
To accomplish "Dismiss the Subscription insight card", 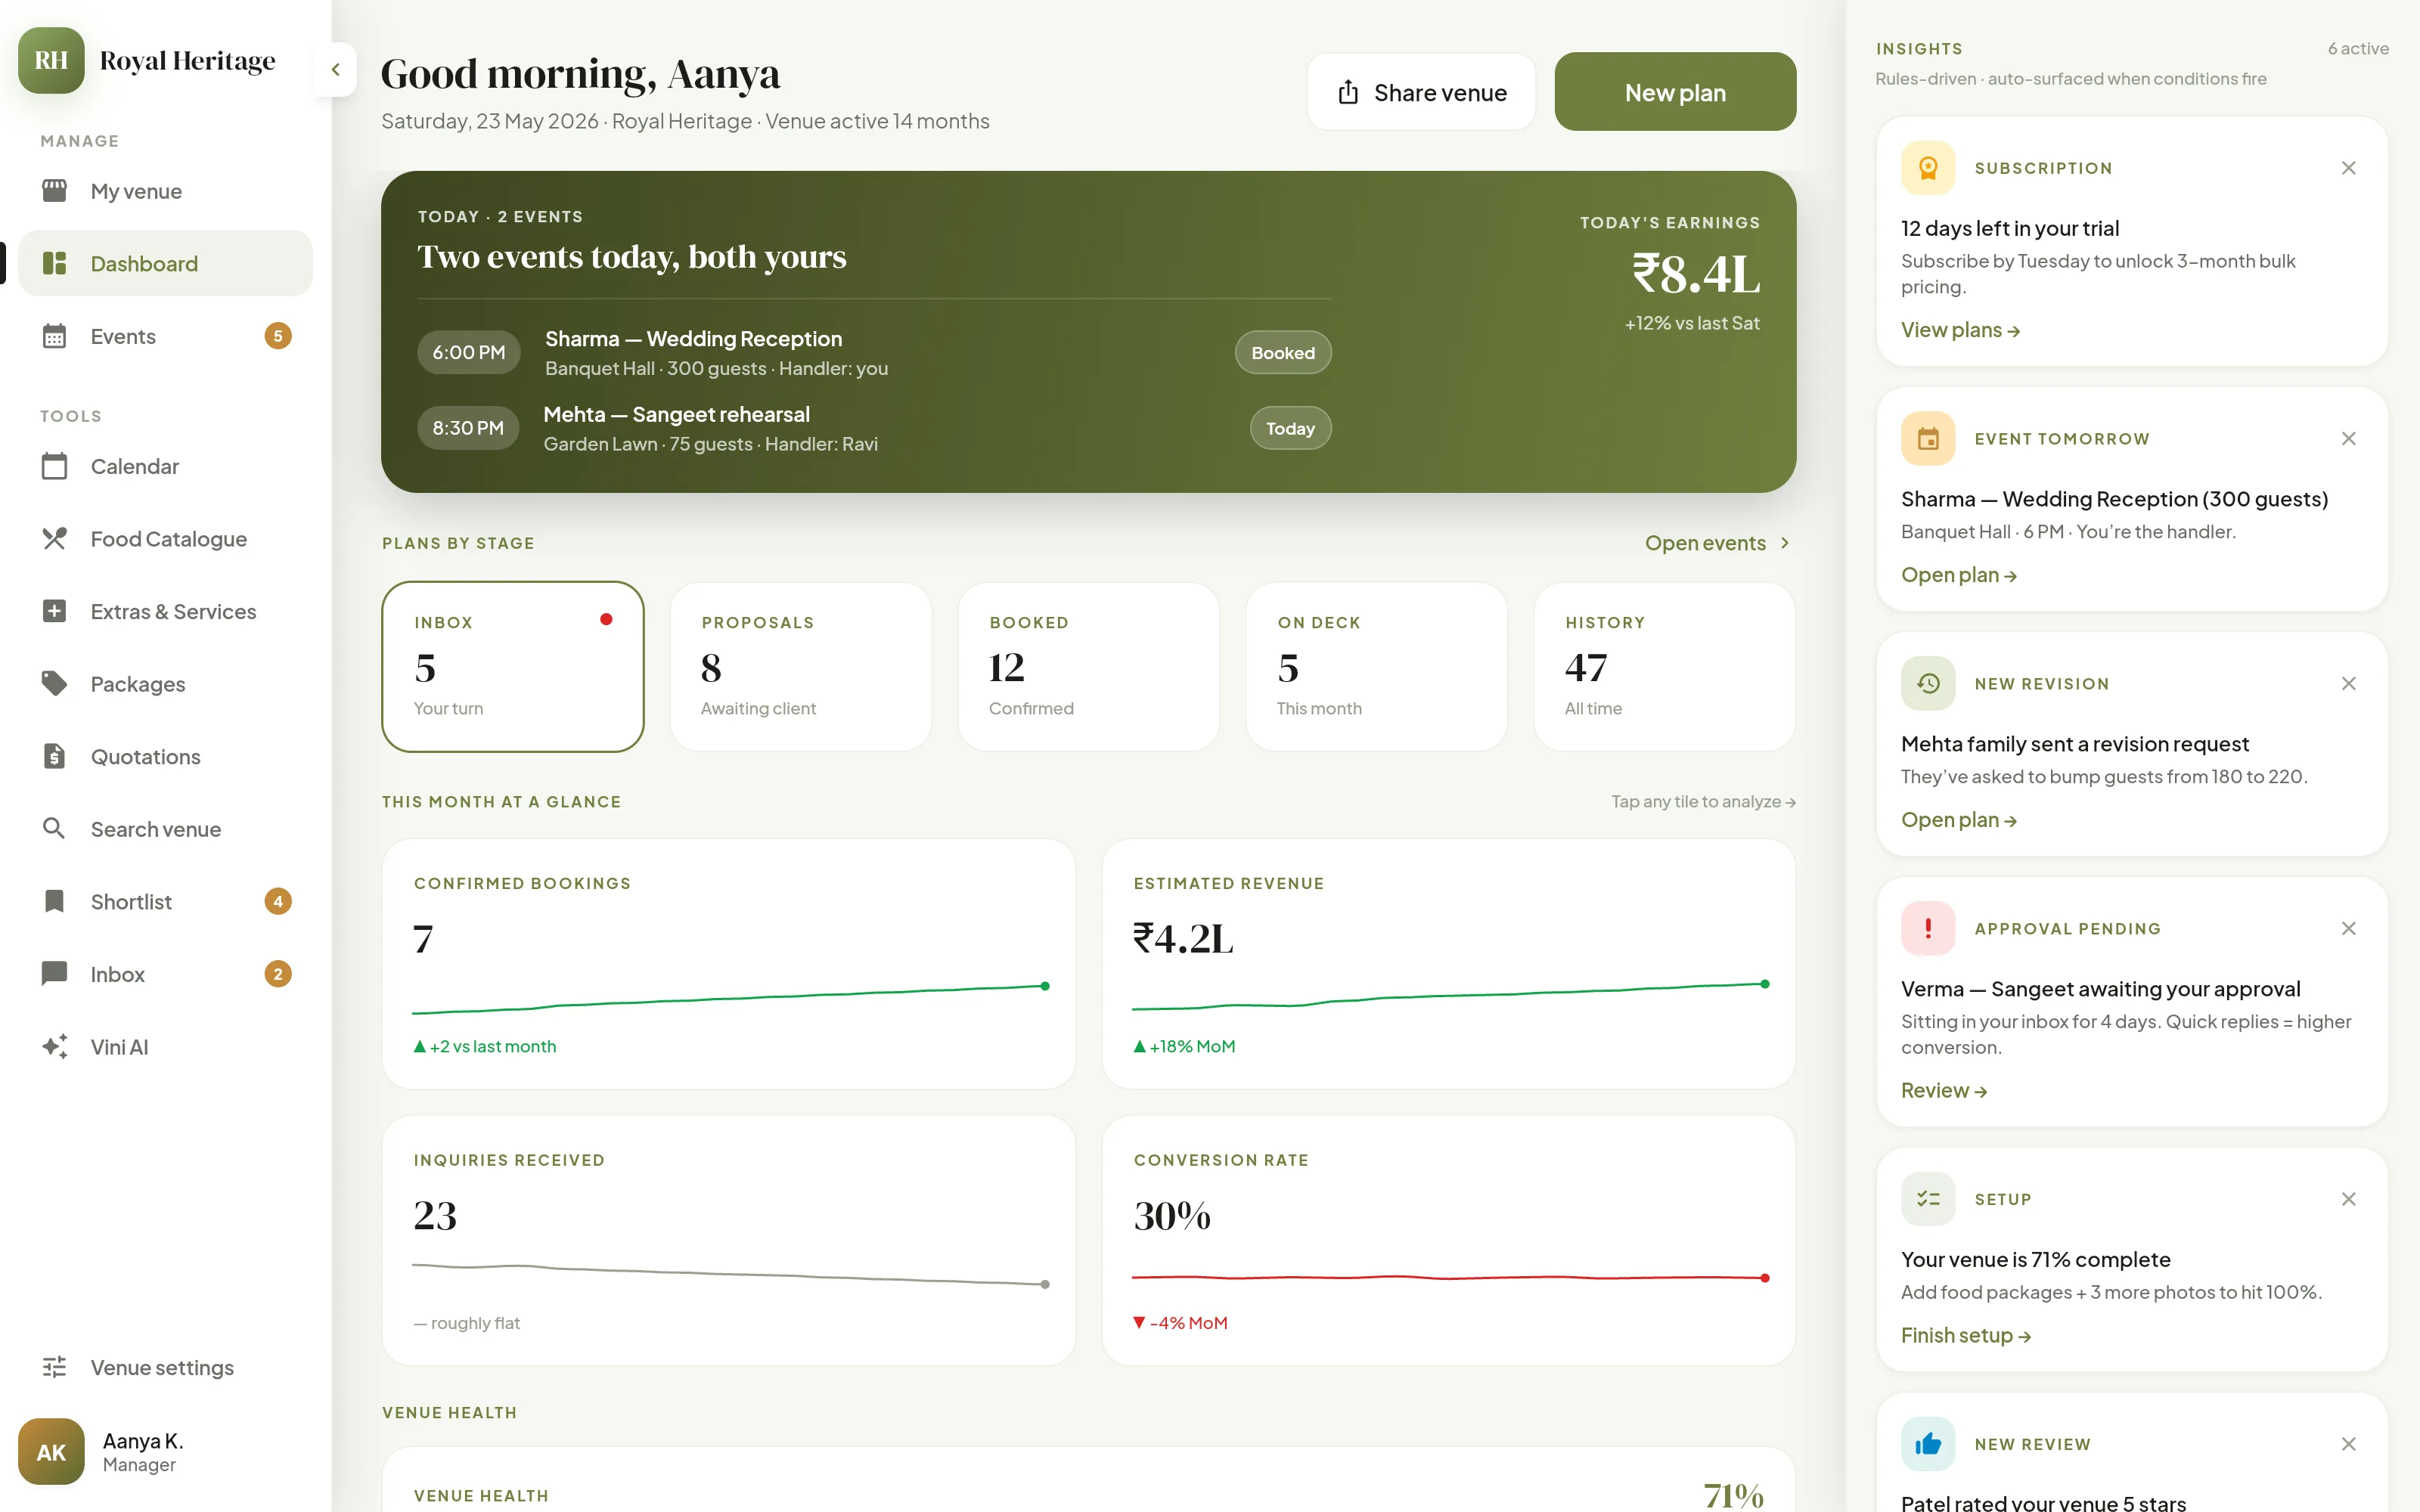I will tap(2349, 168).
